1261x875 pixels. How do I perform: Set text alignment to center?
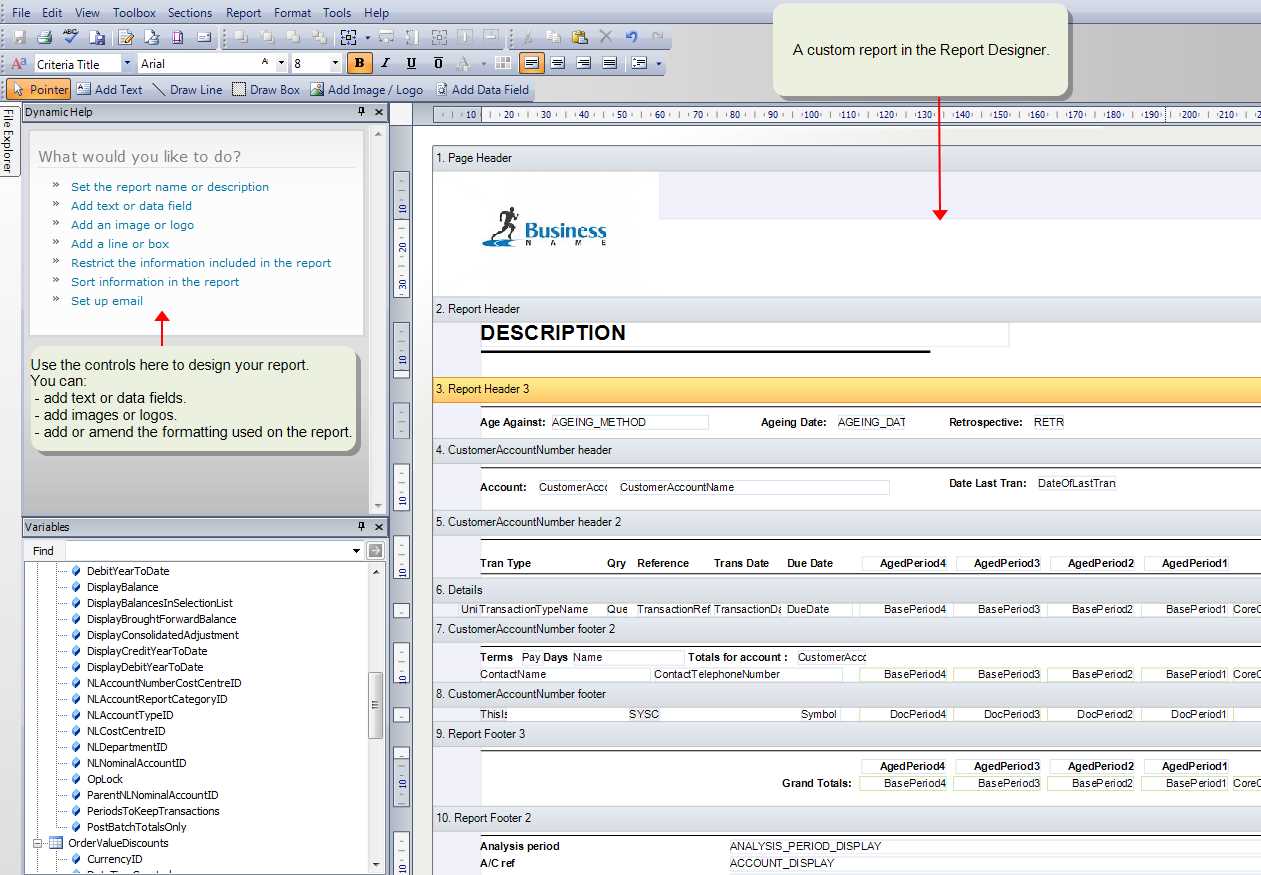[x=558, y=63]
